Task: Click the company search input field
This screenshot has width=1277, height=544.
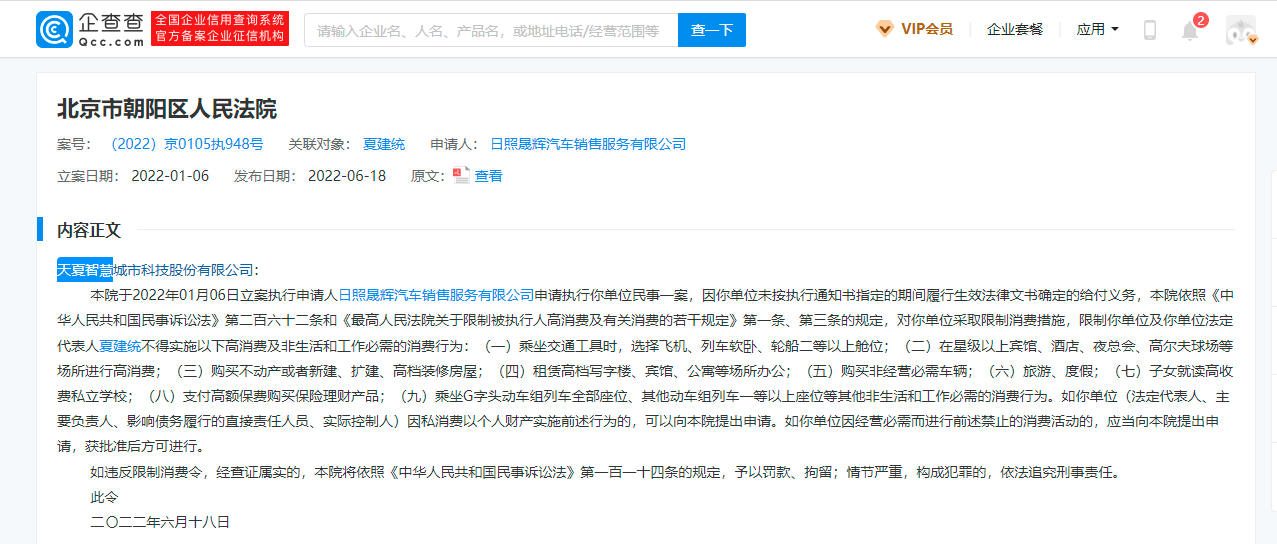Action: point(491,30)
